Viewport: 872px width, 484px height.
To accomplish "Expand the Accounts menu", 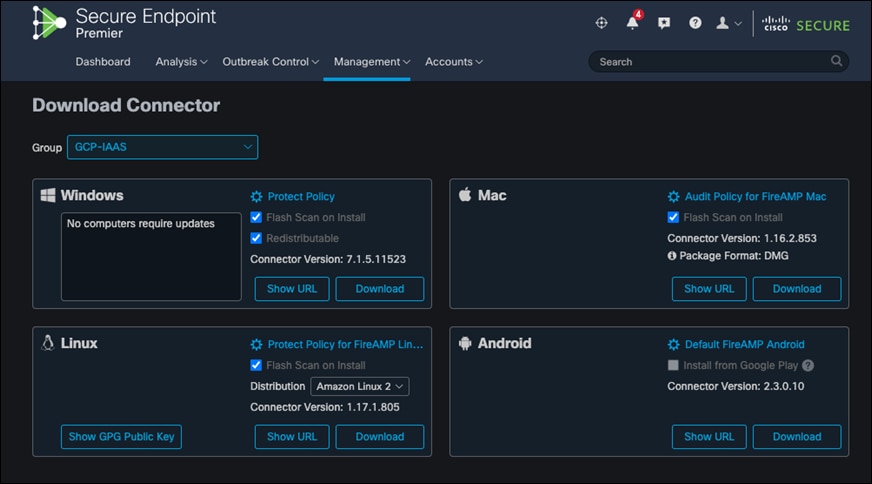I will (454, 62).
